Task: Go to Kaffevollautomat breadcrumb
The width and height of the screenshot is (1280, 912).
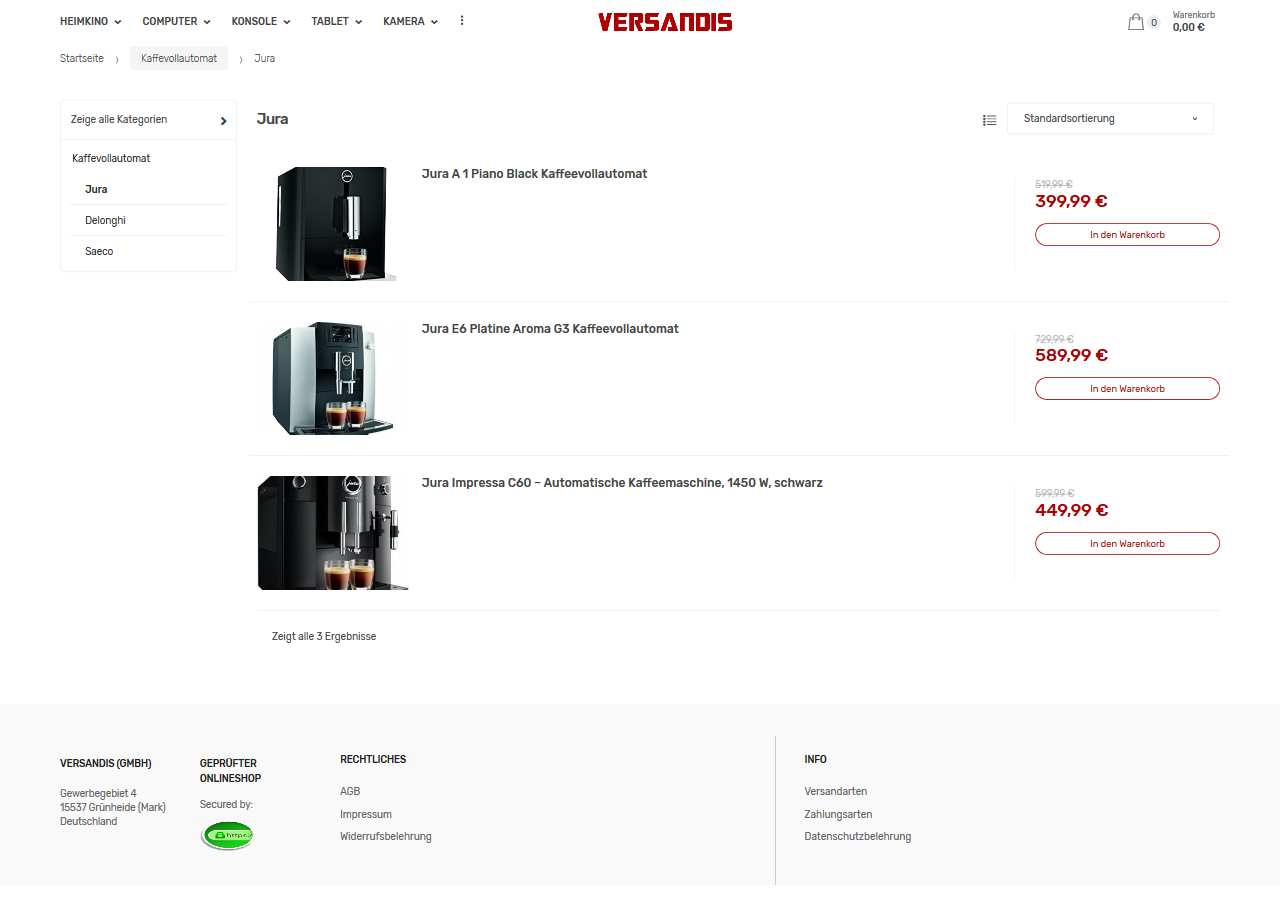Action: click(179, 58)
